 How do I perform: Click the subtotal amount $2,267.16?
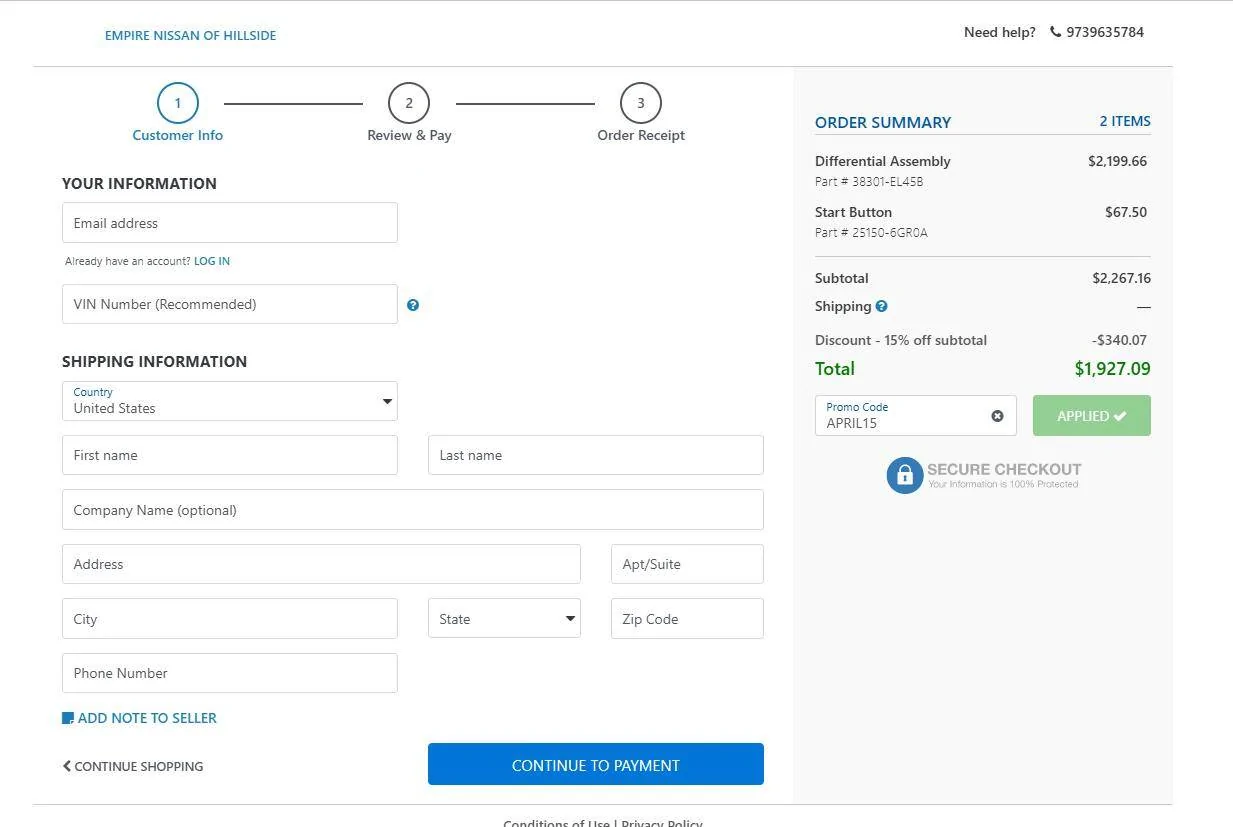coord(1121,278)
